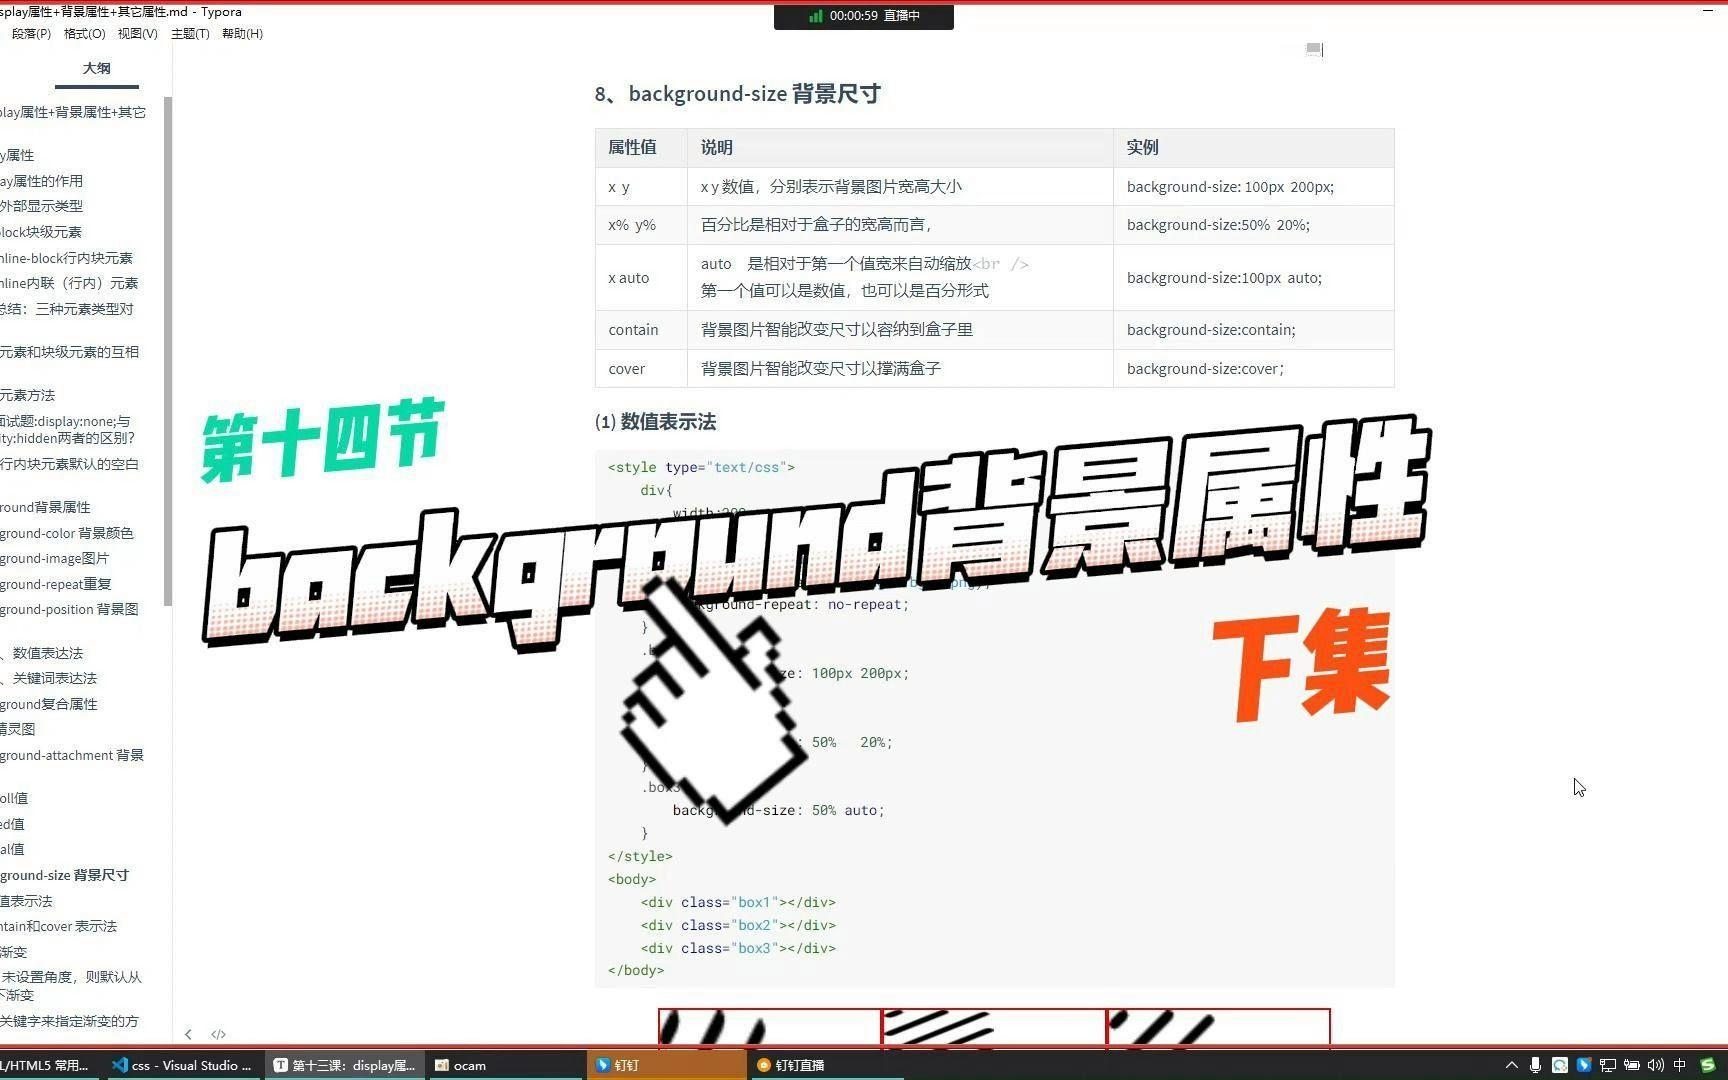Image resolution: width=1728 pixels, height=1080 pixels.
Task: Go to ground-repeat重复 outline entry
Action: 55,584
